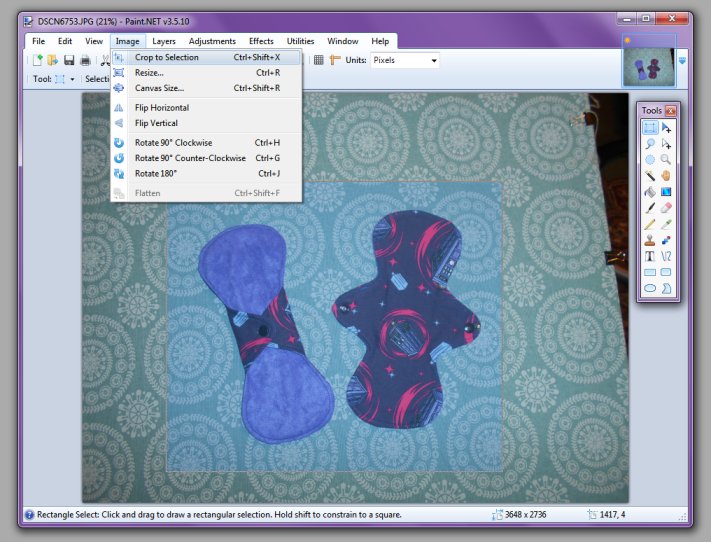This screenshot has width=711, height=542.
Task: Close the Tools floating panel
Action: point(670,111)
